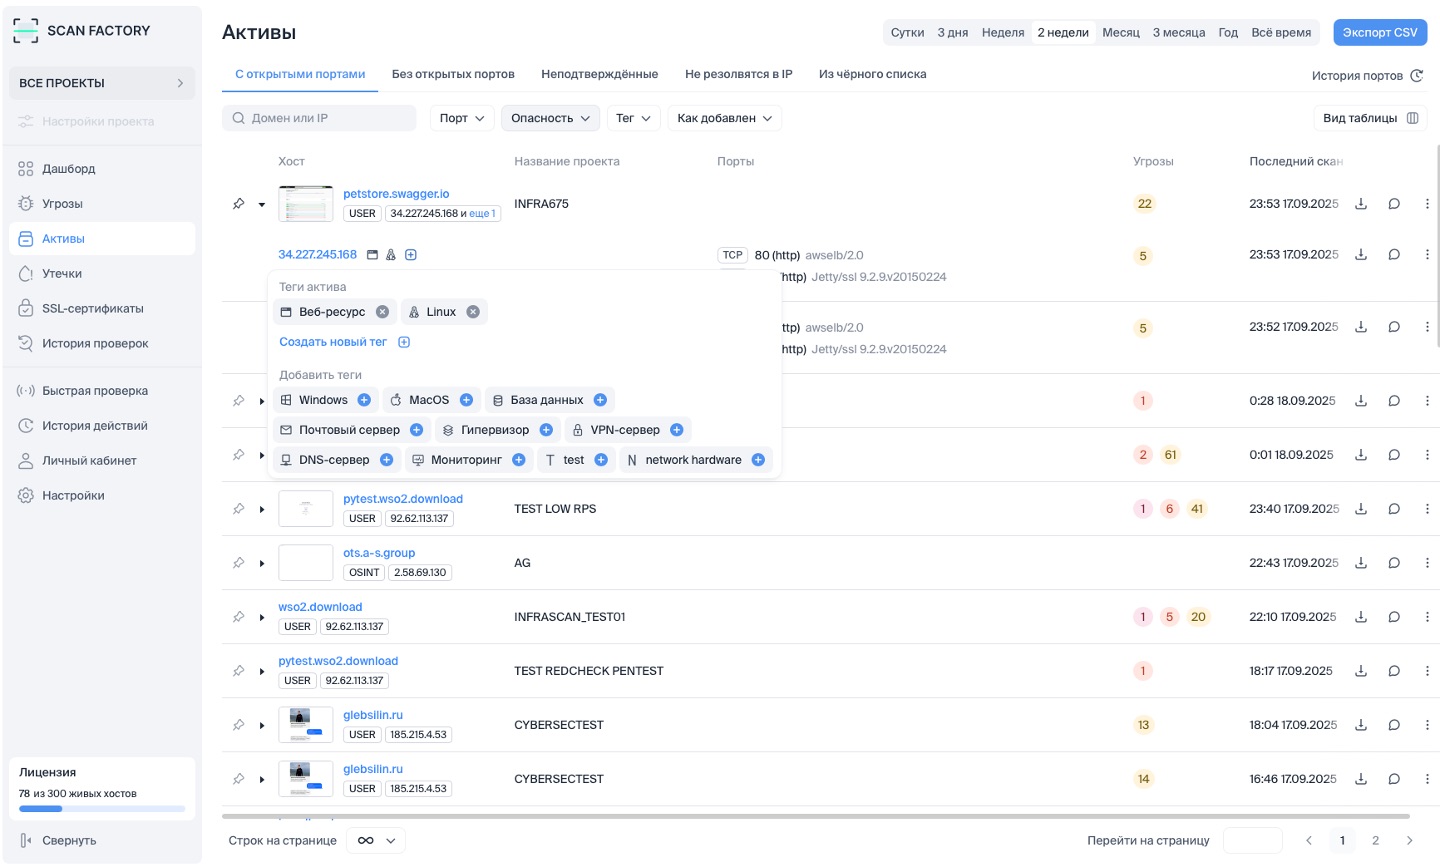Open the Порт filter dropdown
The image size is (1440, 867).
pos(462,118)
